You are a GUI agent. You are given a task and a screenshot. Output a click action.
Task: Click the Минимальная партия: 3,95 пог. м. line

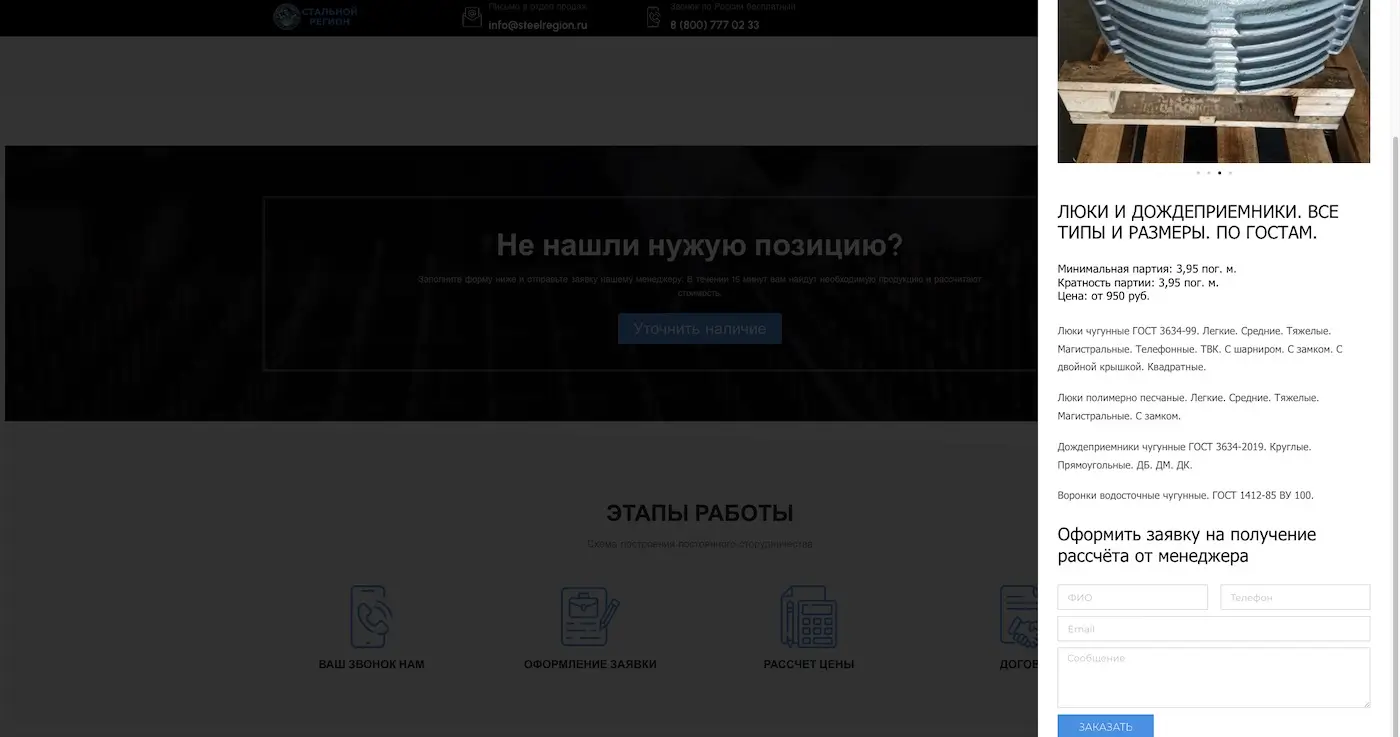pyautogui.click(x=1147, y=269)
